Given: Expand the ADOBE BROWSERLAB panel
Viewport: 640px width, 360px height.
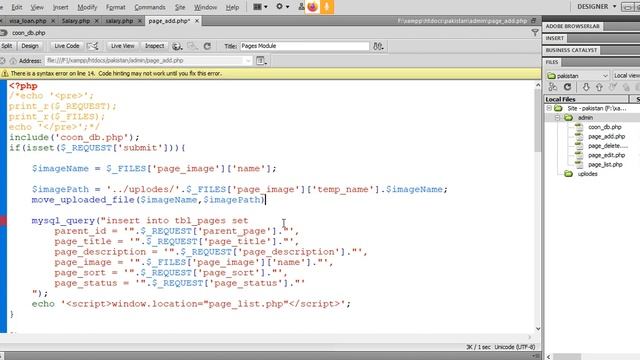Looking at the screenshot, I should [x=572, y=26].
